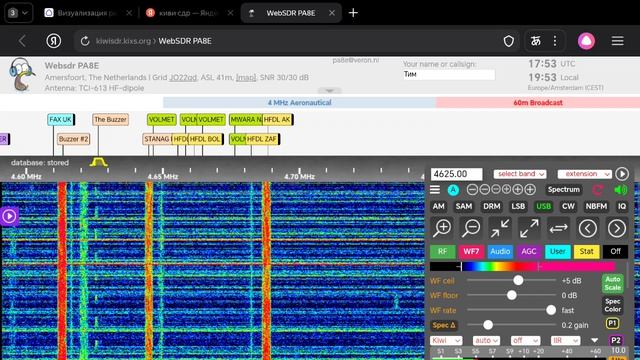The height and width of the screenshot is (360, 640).
Task: Select NBFM mode
Action: coord(596,207)
